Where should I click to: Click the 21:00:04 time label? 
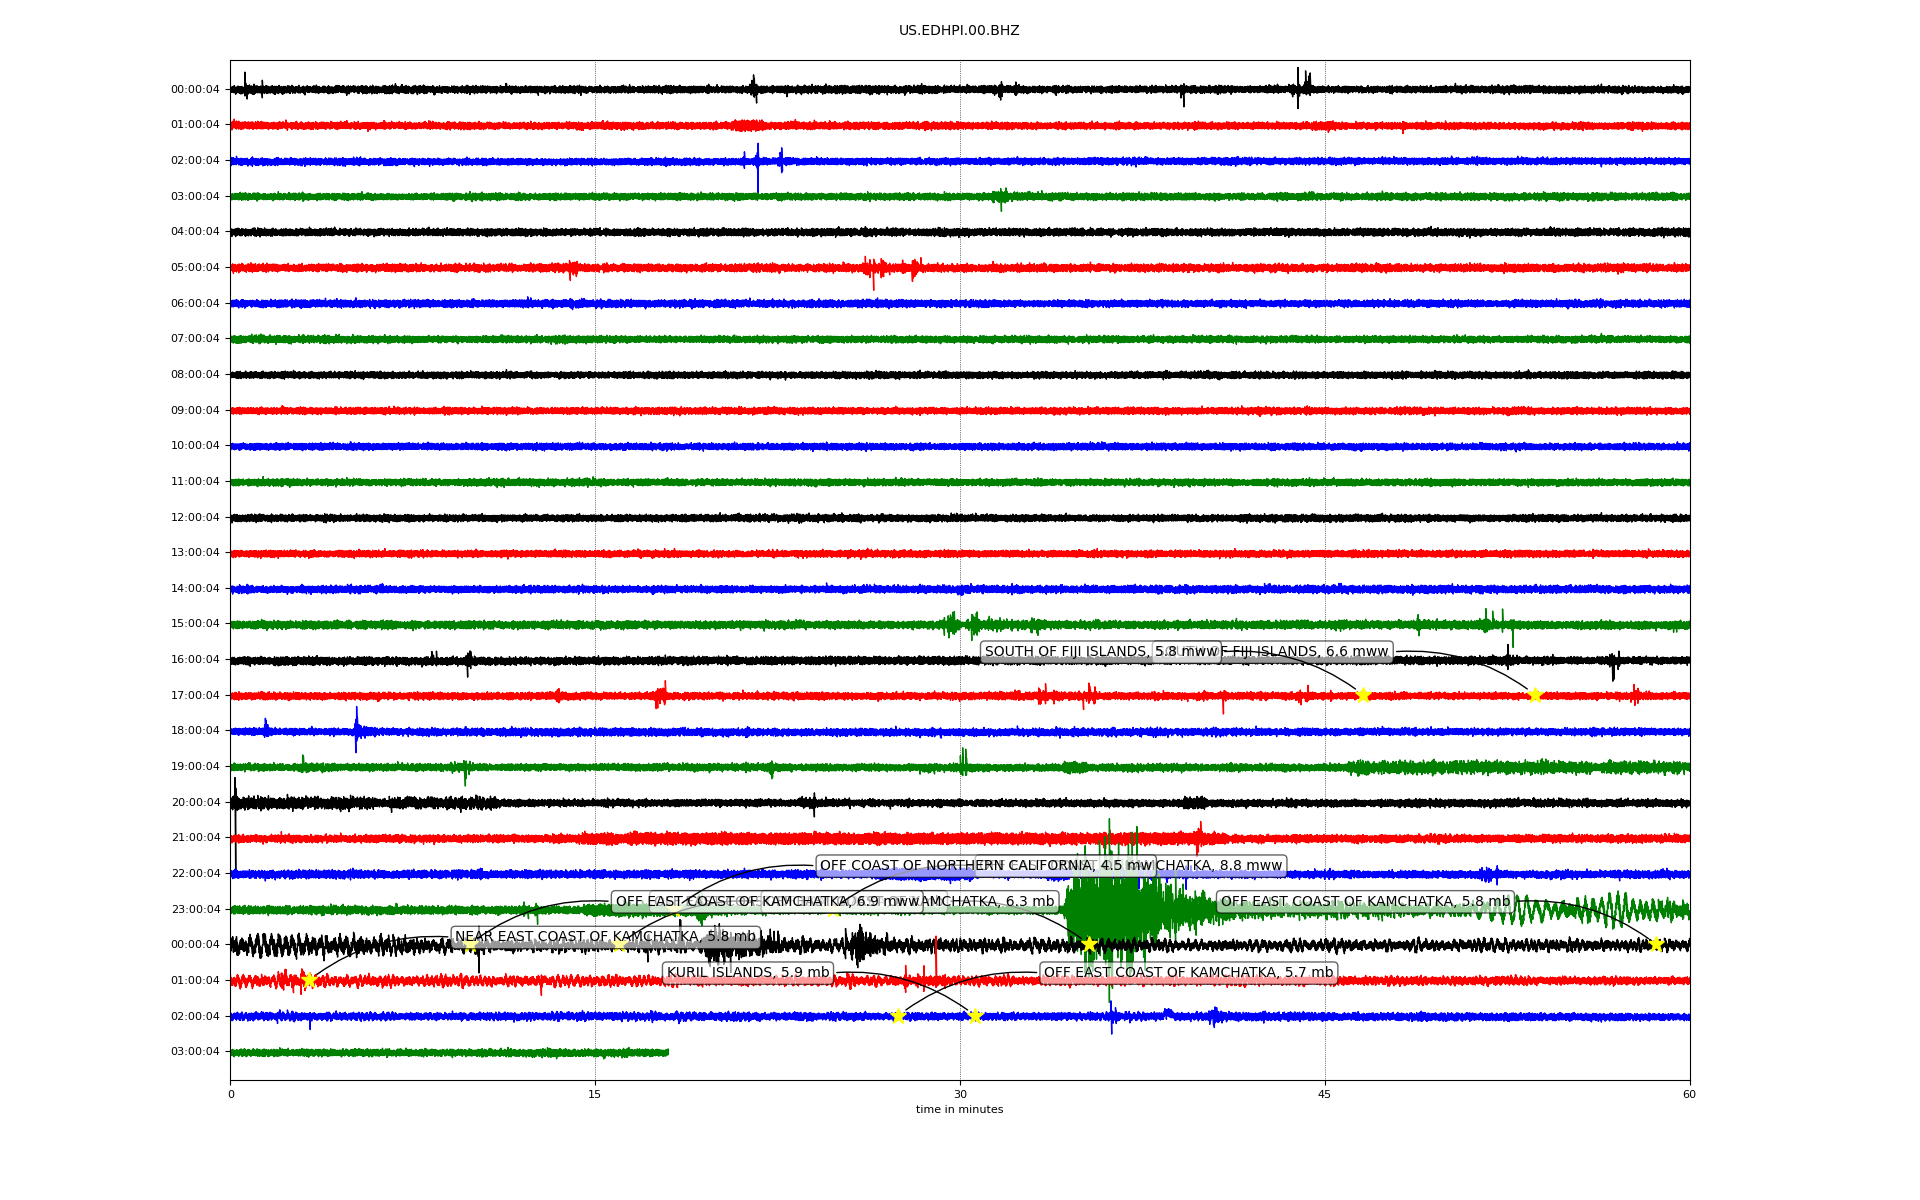195,838
